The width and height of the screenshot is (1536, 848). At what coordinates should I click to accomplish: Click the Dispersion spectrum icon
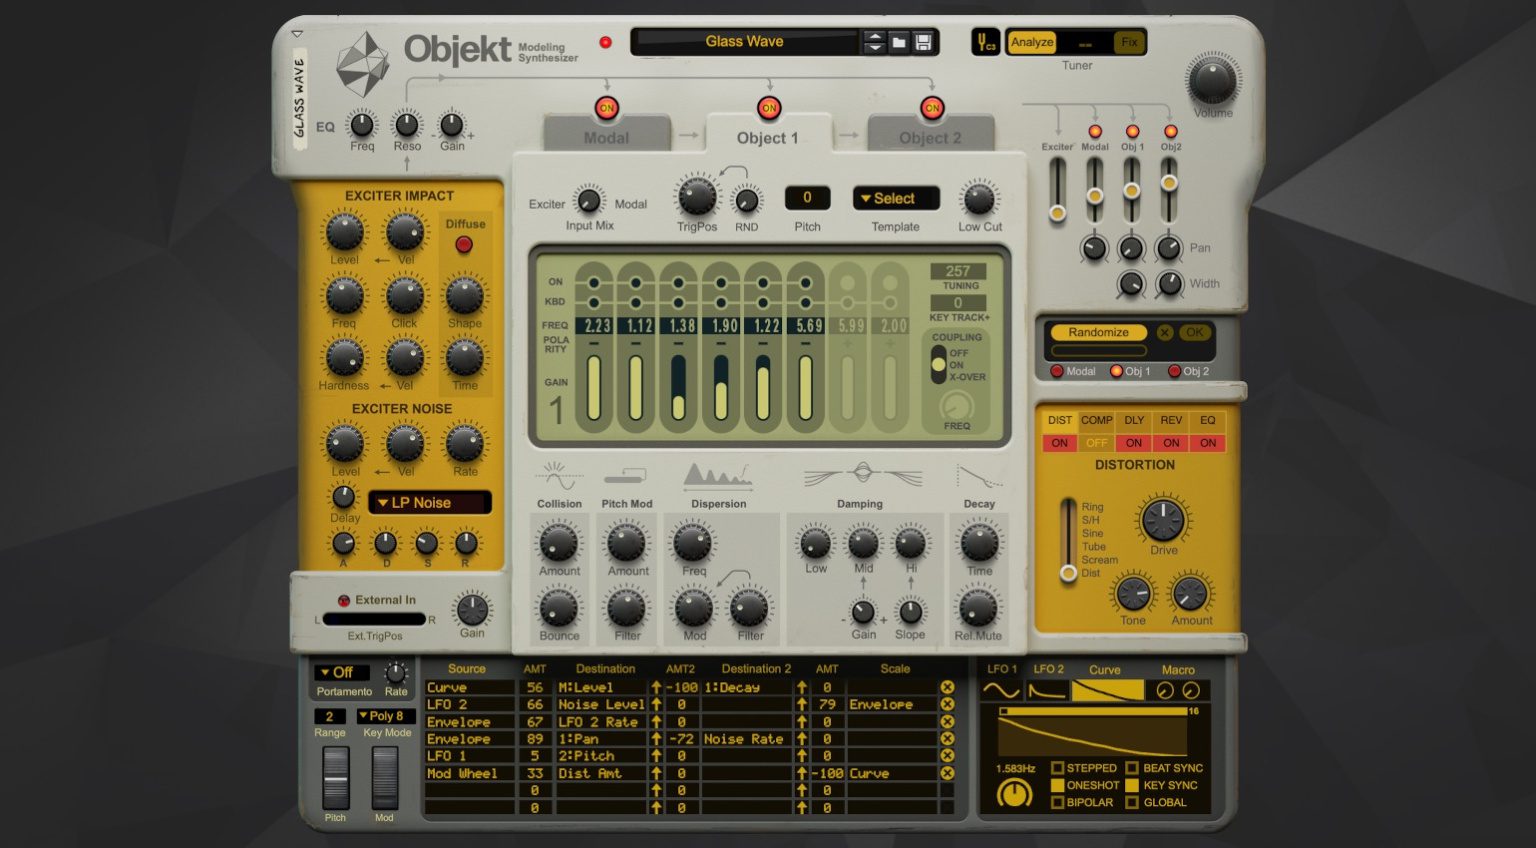coord(718,477)
